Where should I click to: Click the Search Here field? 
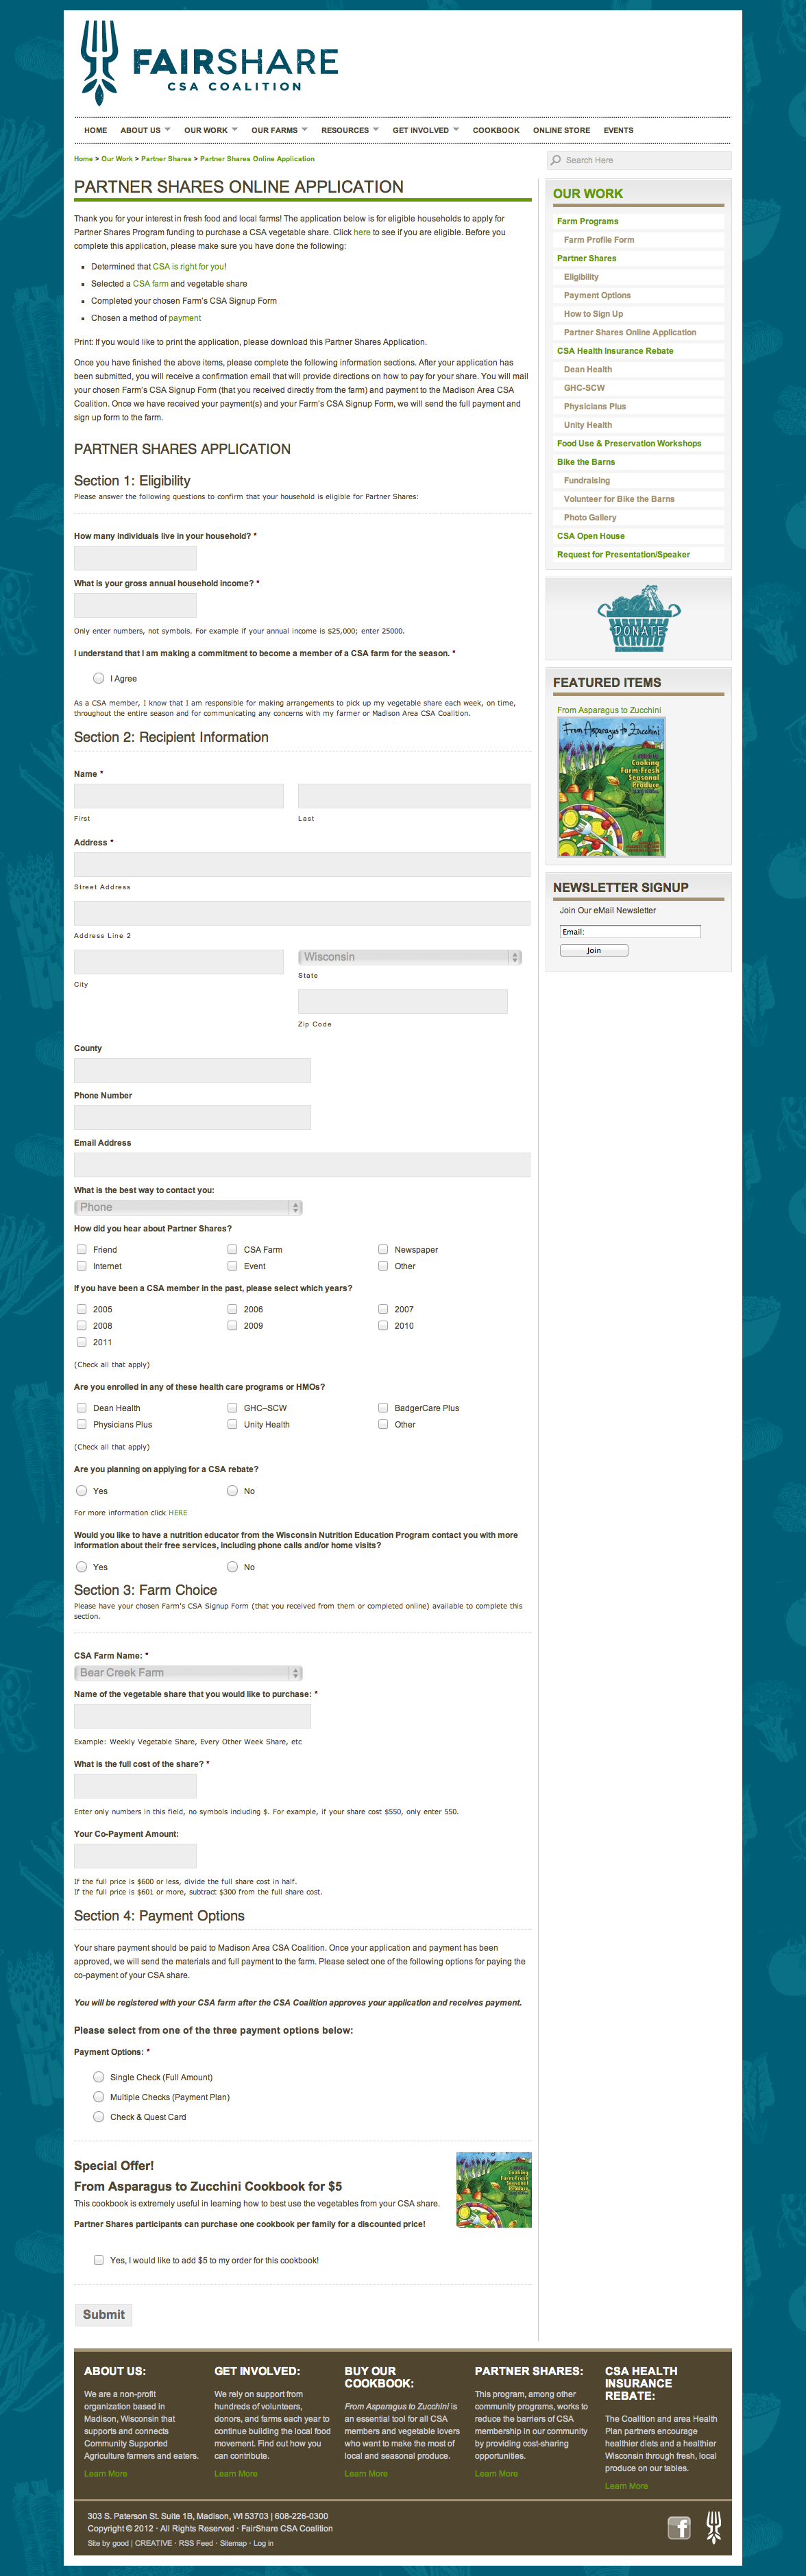640,160
